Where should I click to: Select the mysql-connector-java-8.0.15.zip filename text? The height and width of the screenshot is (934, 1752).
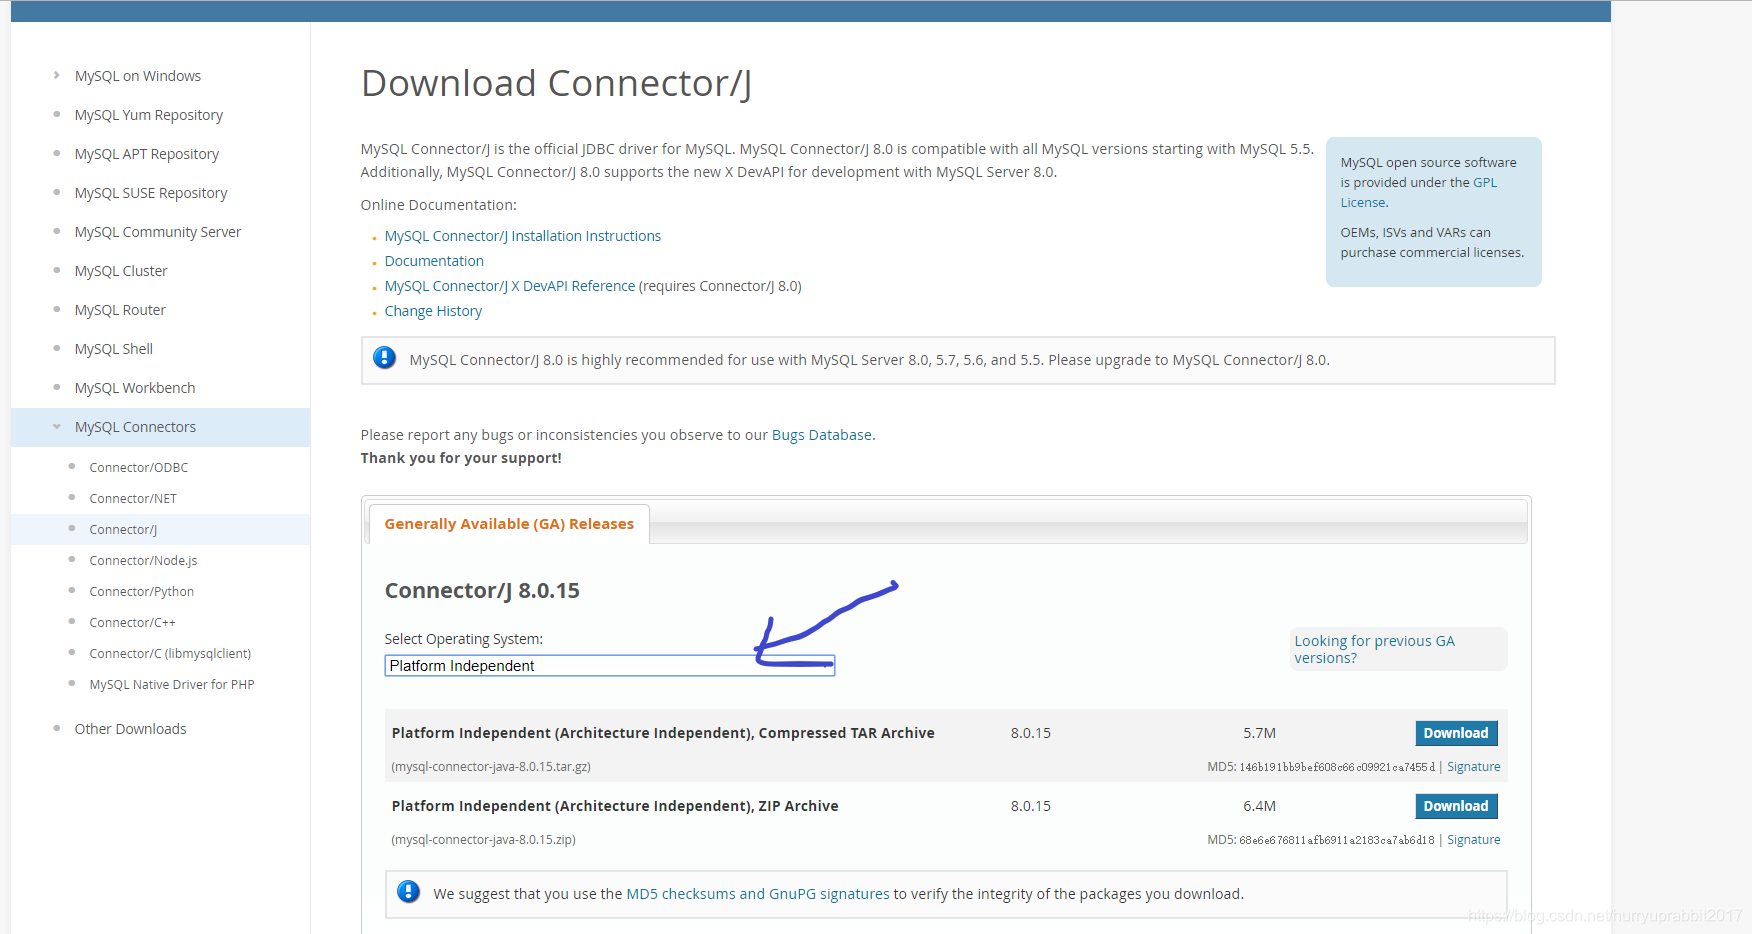tap(483, 840)
